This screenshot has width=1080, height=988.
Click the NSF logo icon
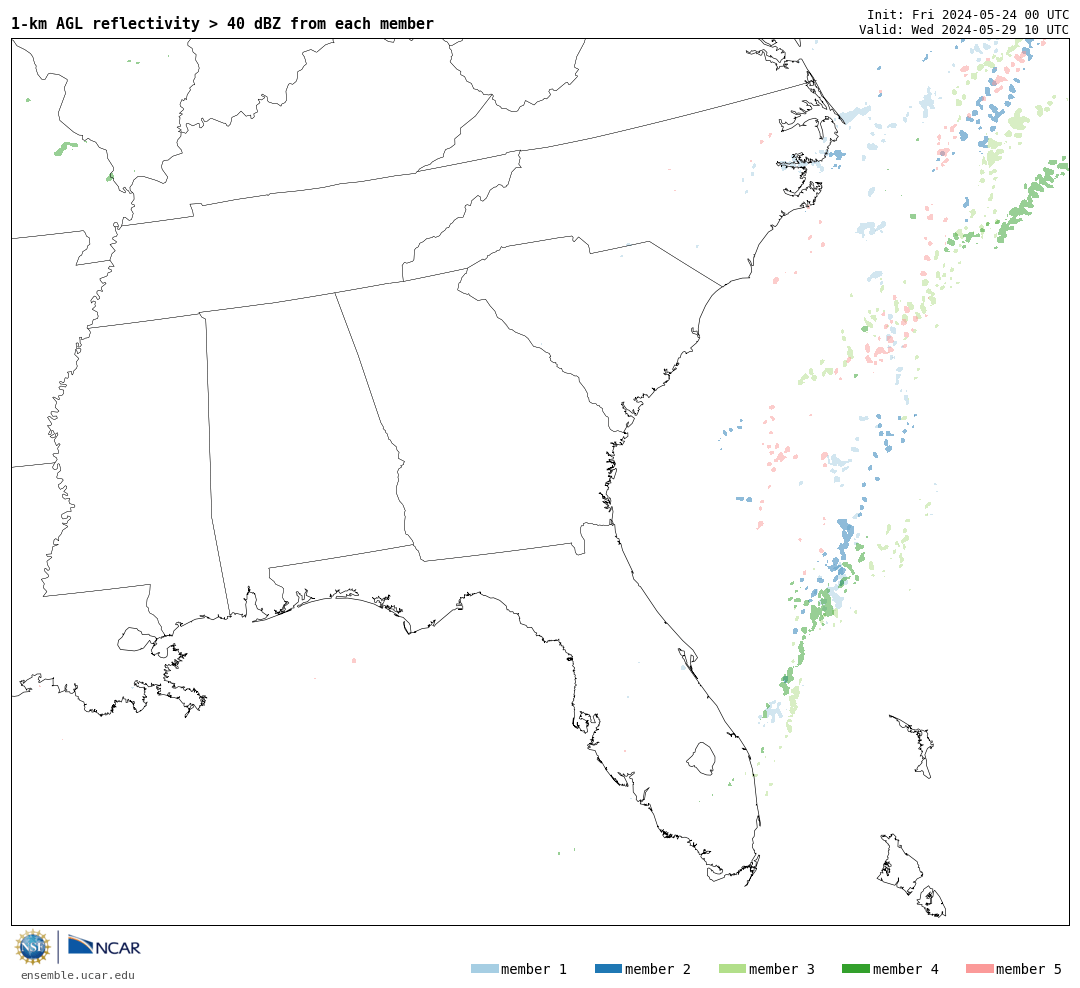32,947
